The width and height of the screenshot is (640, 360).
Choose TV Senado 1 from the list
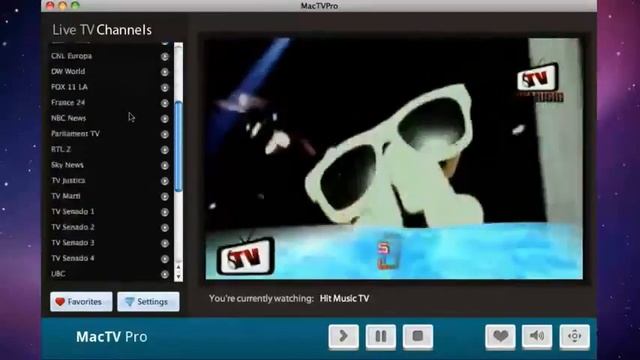click(73, 211)
